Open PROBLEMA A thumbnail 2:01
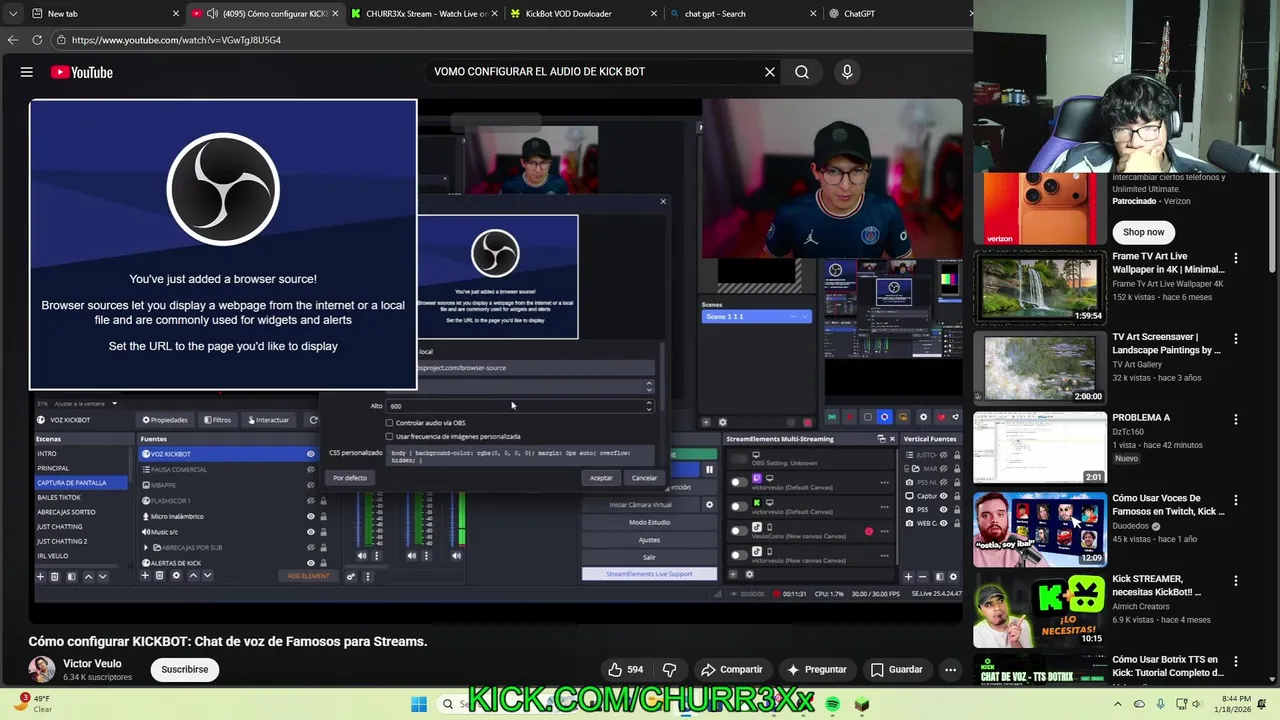This screenshot has height=720, width=1280. coord(1040,449)
